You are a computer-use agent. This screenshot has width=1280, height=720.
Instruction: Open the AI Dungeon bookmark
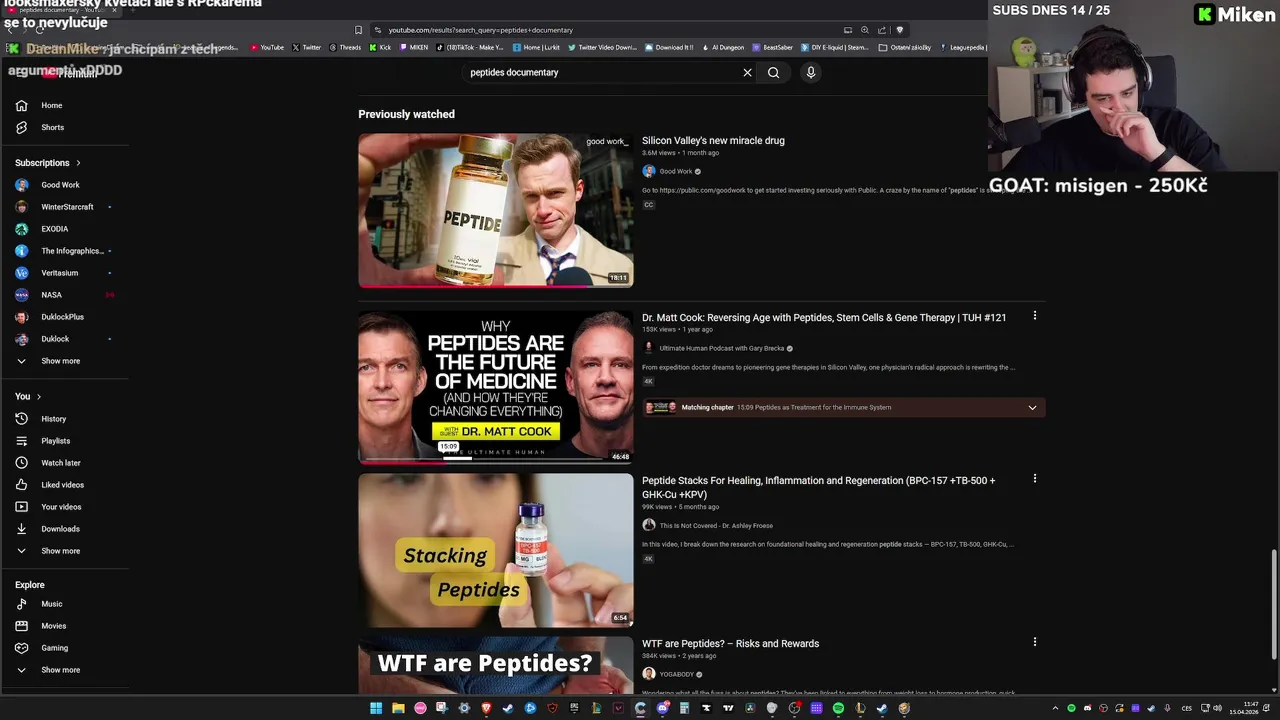coord(724,47)
